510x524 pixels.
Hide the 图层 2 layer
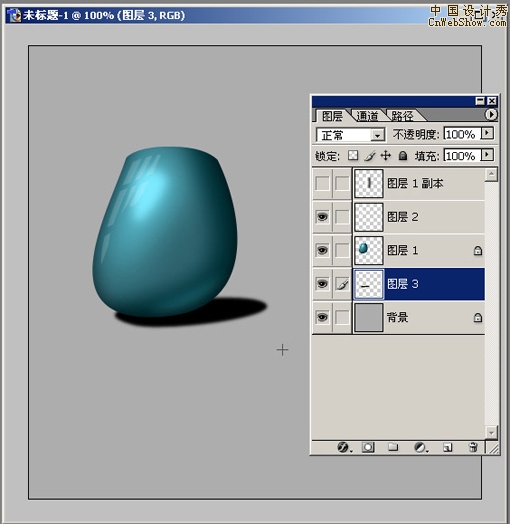pyautogui.click(x=322, y=217)
